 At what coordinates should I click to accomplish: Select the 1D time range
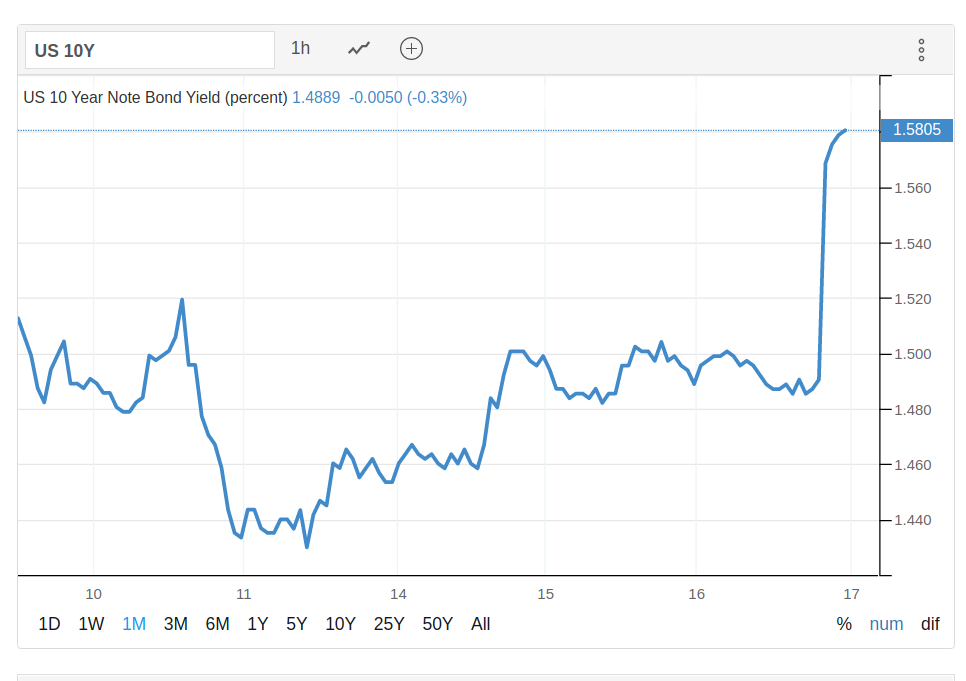point(49,624)
